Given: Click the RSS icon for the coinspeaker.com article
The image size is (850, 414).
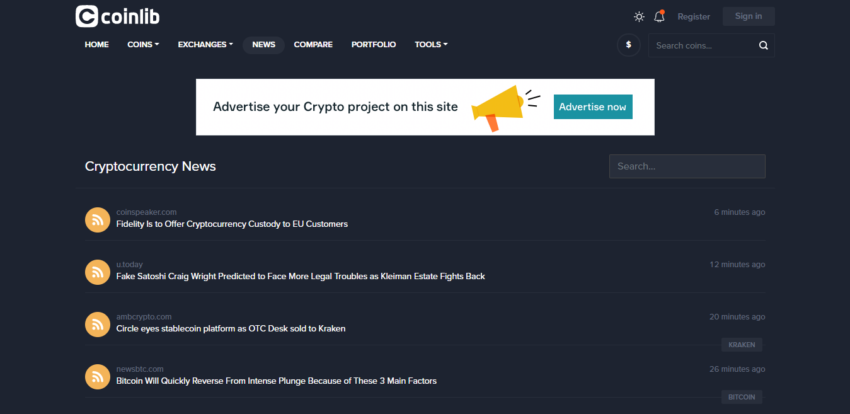Looking at the screenshot, I should [98, 219].
